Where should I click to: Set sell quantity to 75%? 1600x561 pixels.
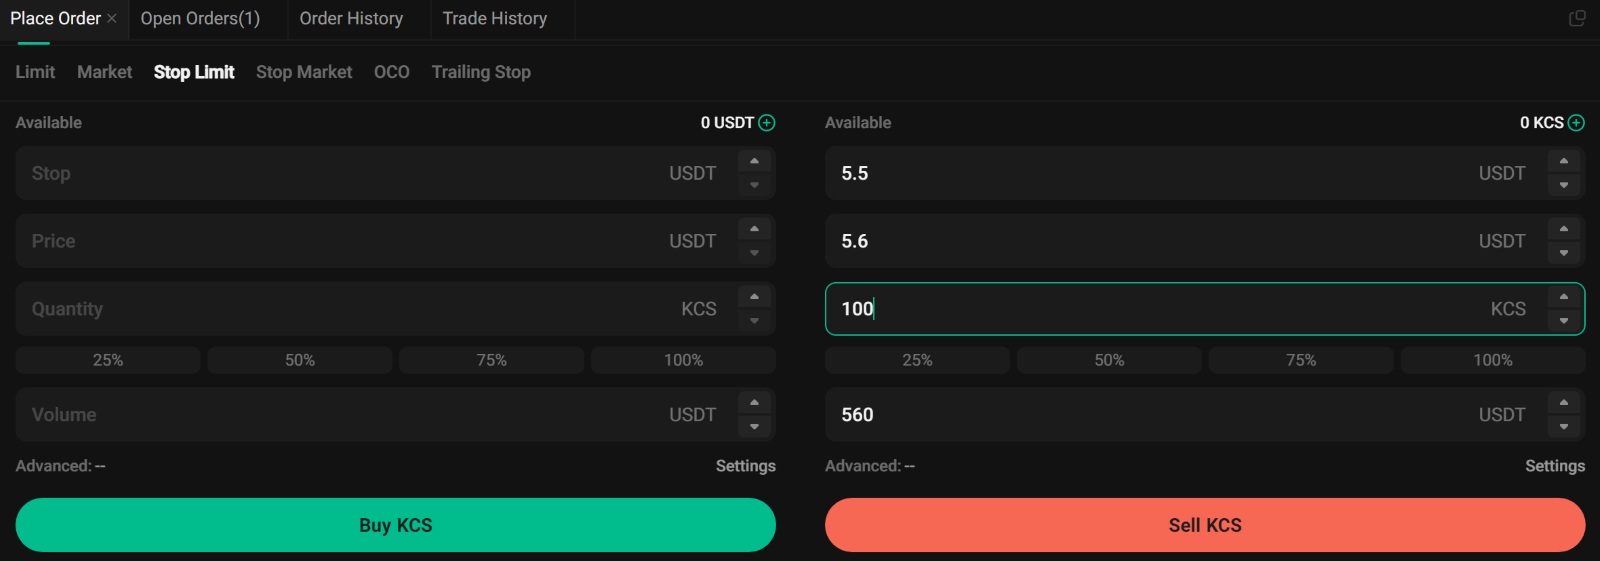coord(1301,360)
